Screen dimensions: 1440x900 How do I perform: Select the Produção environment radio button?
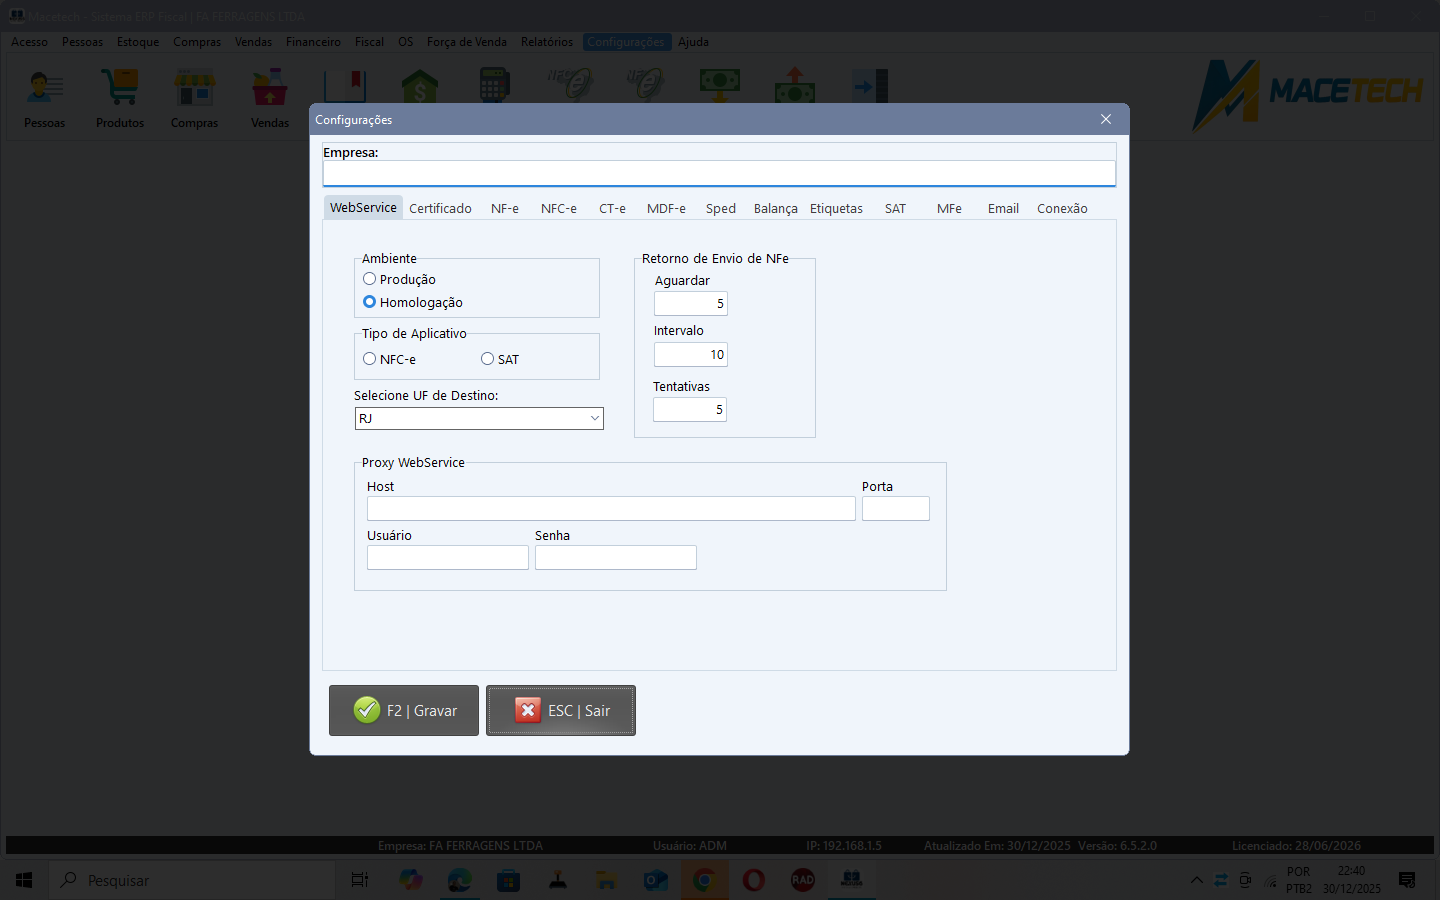click(x=370, y=279)
